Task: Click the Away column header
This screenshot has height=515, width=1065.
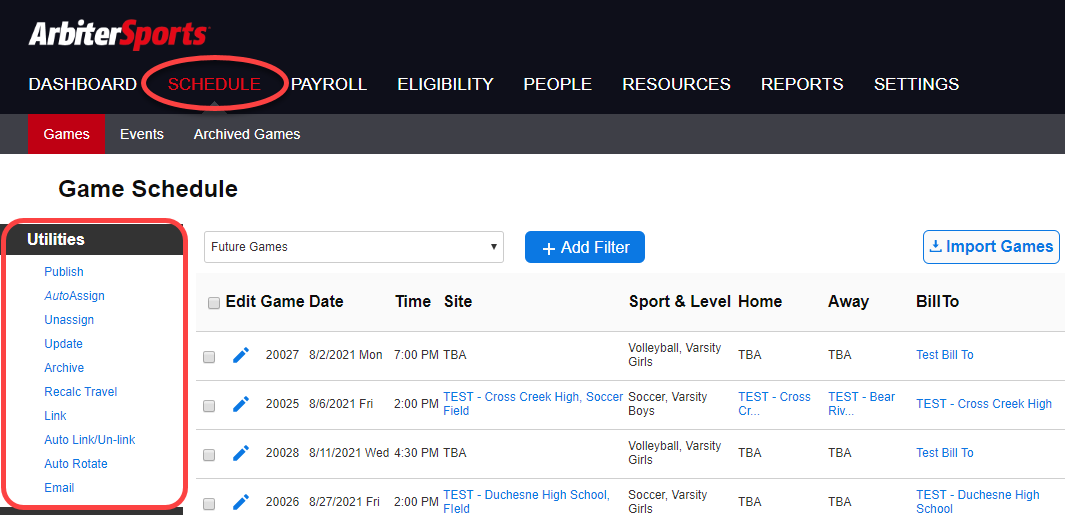Action: pyautogui.click(x=848, y=302)
